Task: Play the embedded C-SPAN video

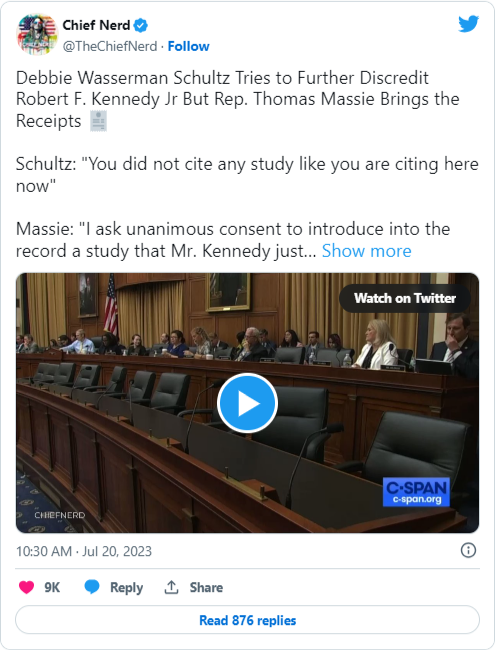Action: coord(248,403)
